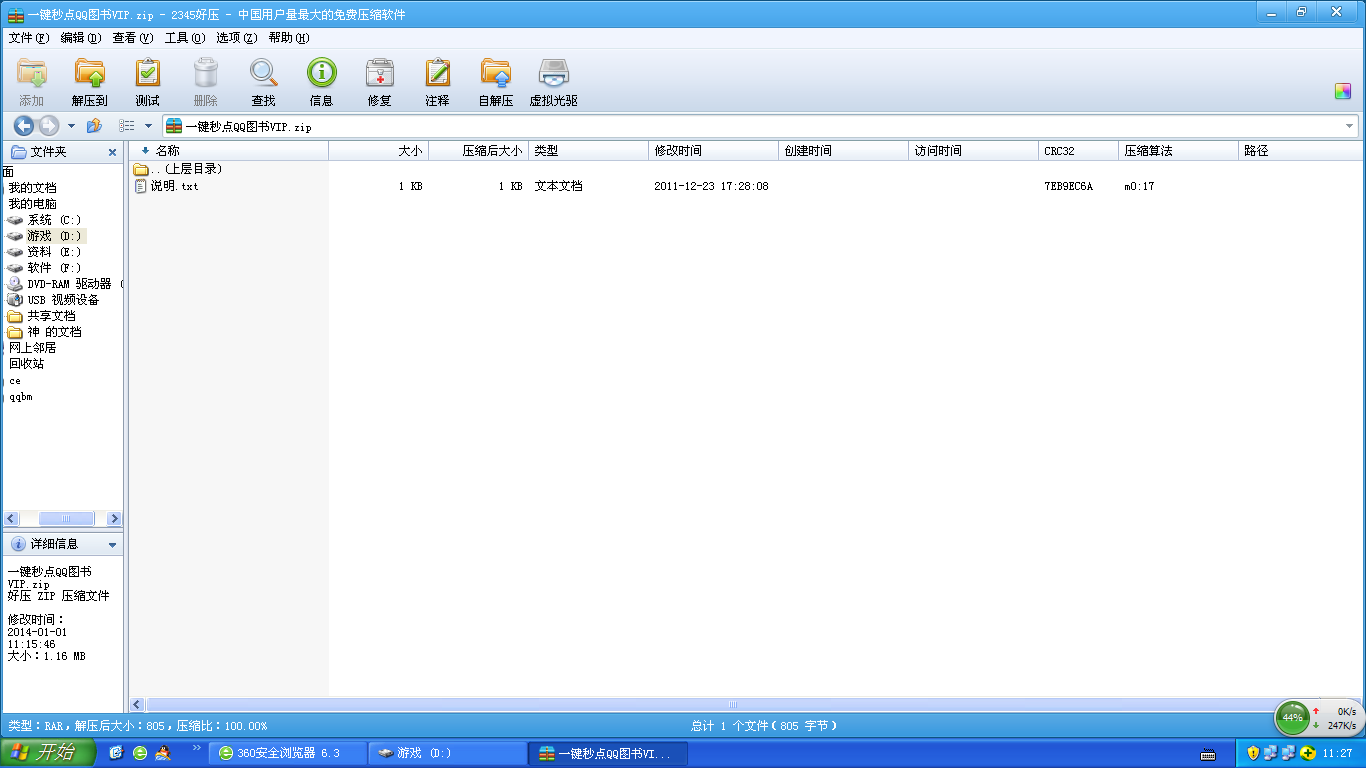Open the 虚拟光驱 (Virtual drive) tool
This screenshot has width=1366, height=768.
[x=553, y=82]
